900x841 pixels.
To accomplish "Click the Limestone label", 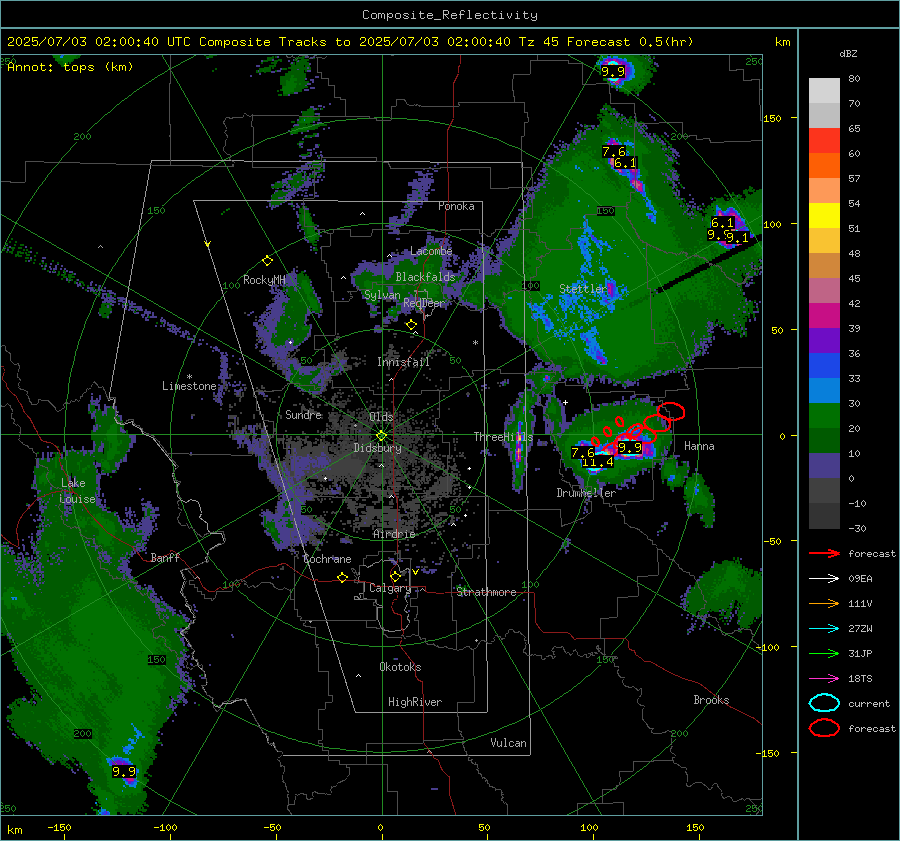I will 189,386.
